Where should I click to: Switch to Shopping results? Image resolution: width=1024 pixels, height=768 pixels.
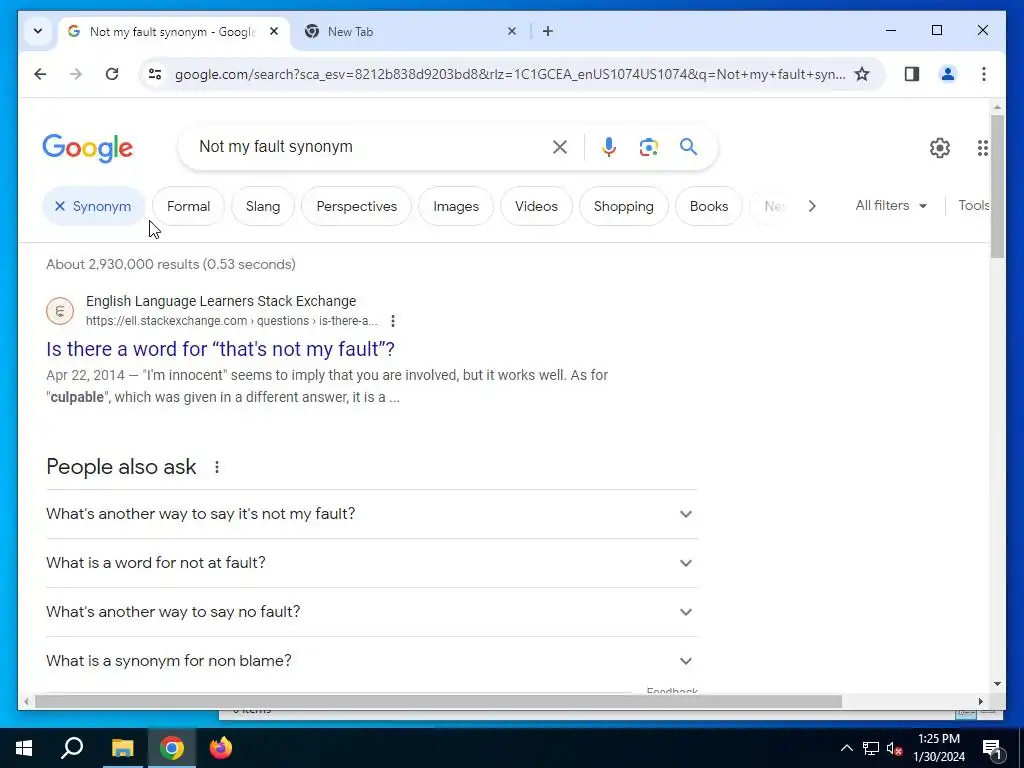[x=624, y=206]
